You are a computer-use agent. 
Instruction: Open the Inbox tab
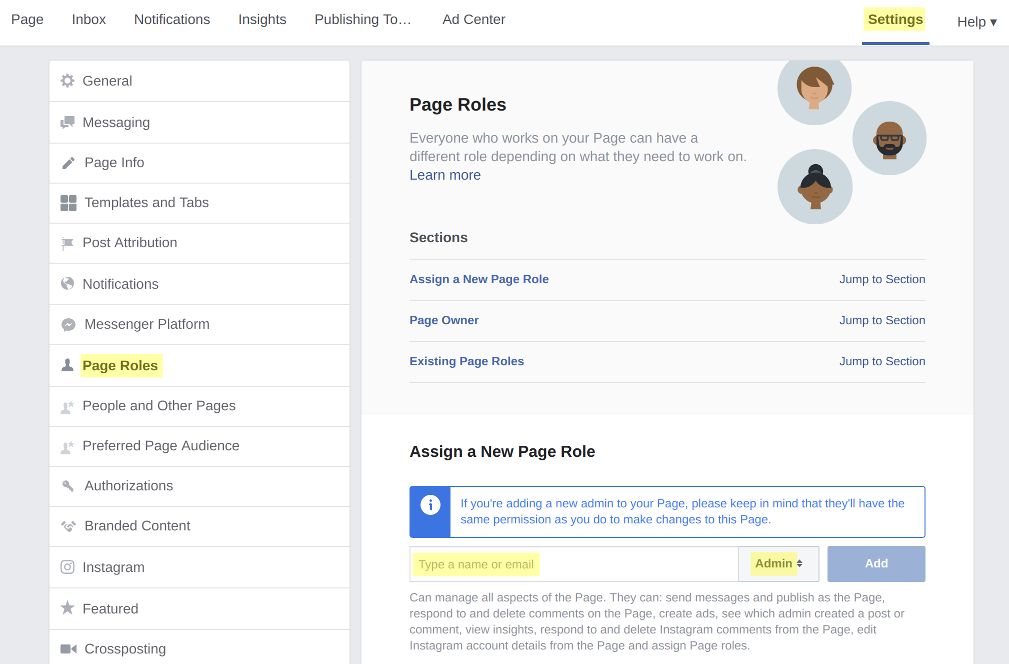[x=89, y=20]
